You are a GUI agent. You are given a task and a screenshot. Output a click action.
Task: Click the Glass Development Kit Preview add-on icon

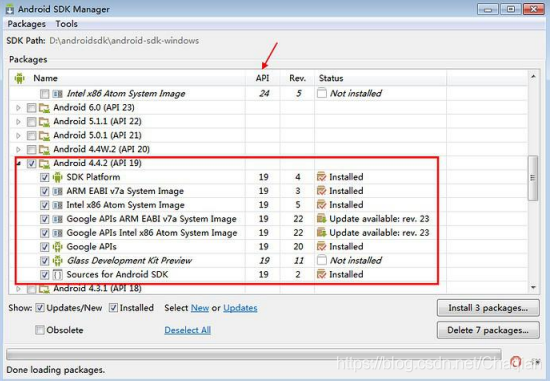(57, 261)
